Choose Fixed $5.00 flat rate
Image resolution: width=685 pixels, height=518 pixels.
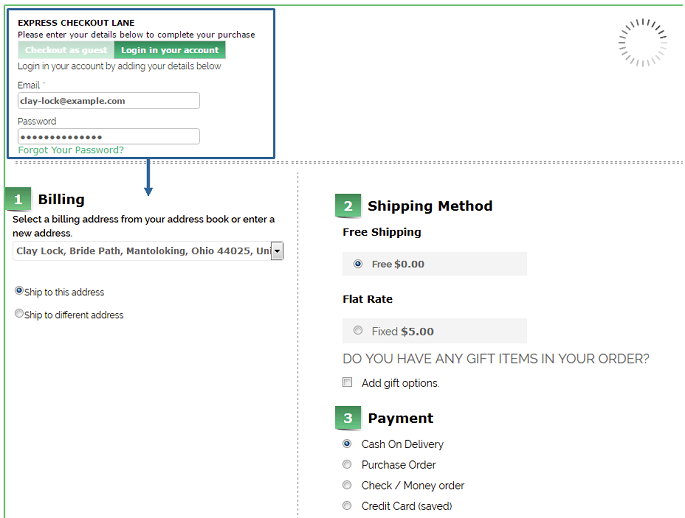(358, 331)
